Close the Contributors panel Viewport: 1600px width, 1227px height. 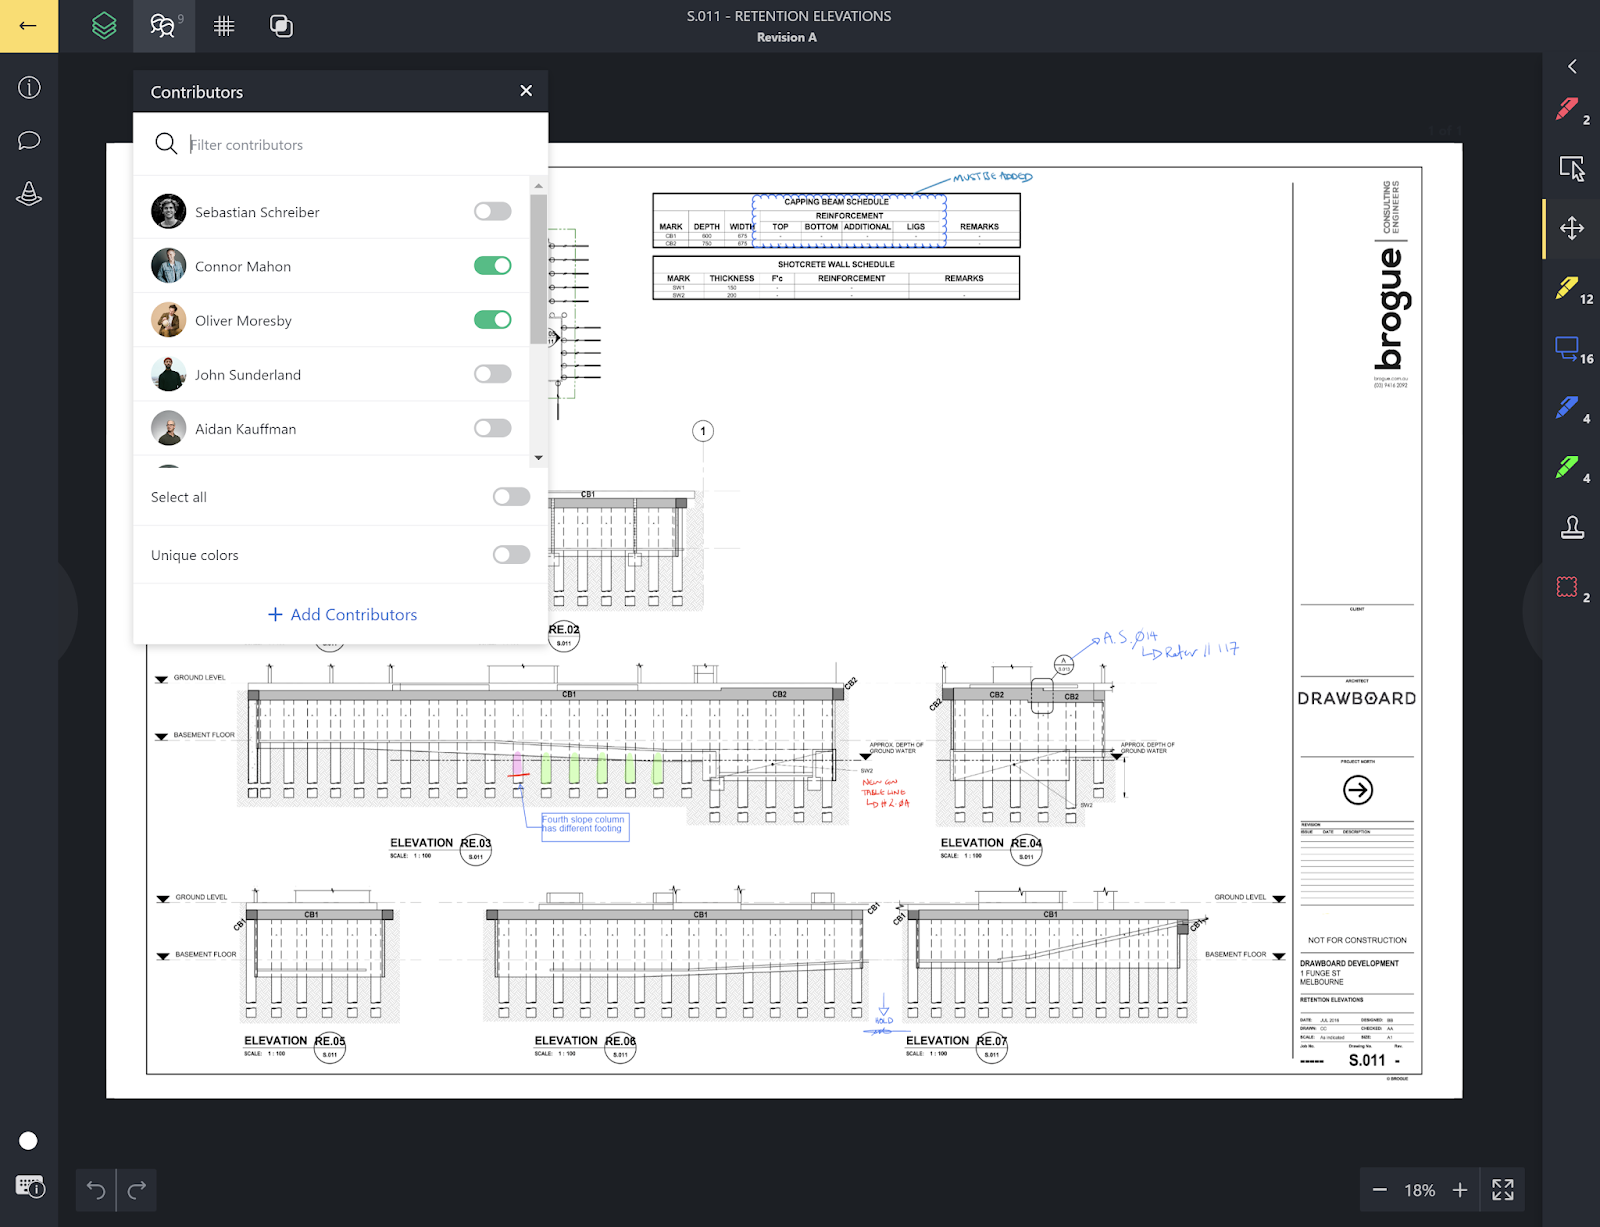click(526, 90)
